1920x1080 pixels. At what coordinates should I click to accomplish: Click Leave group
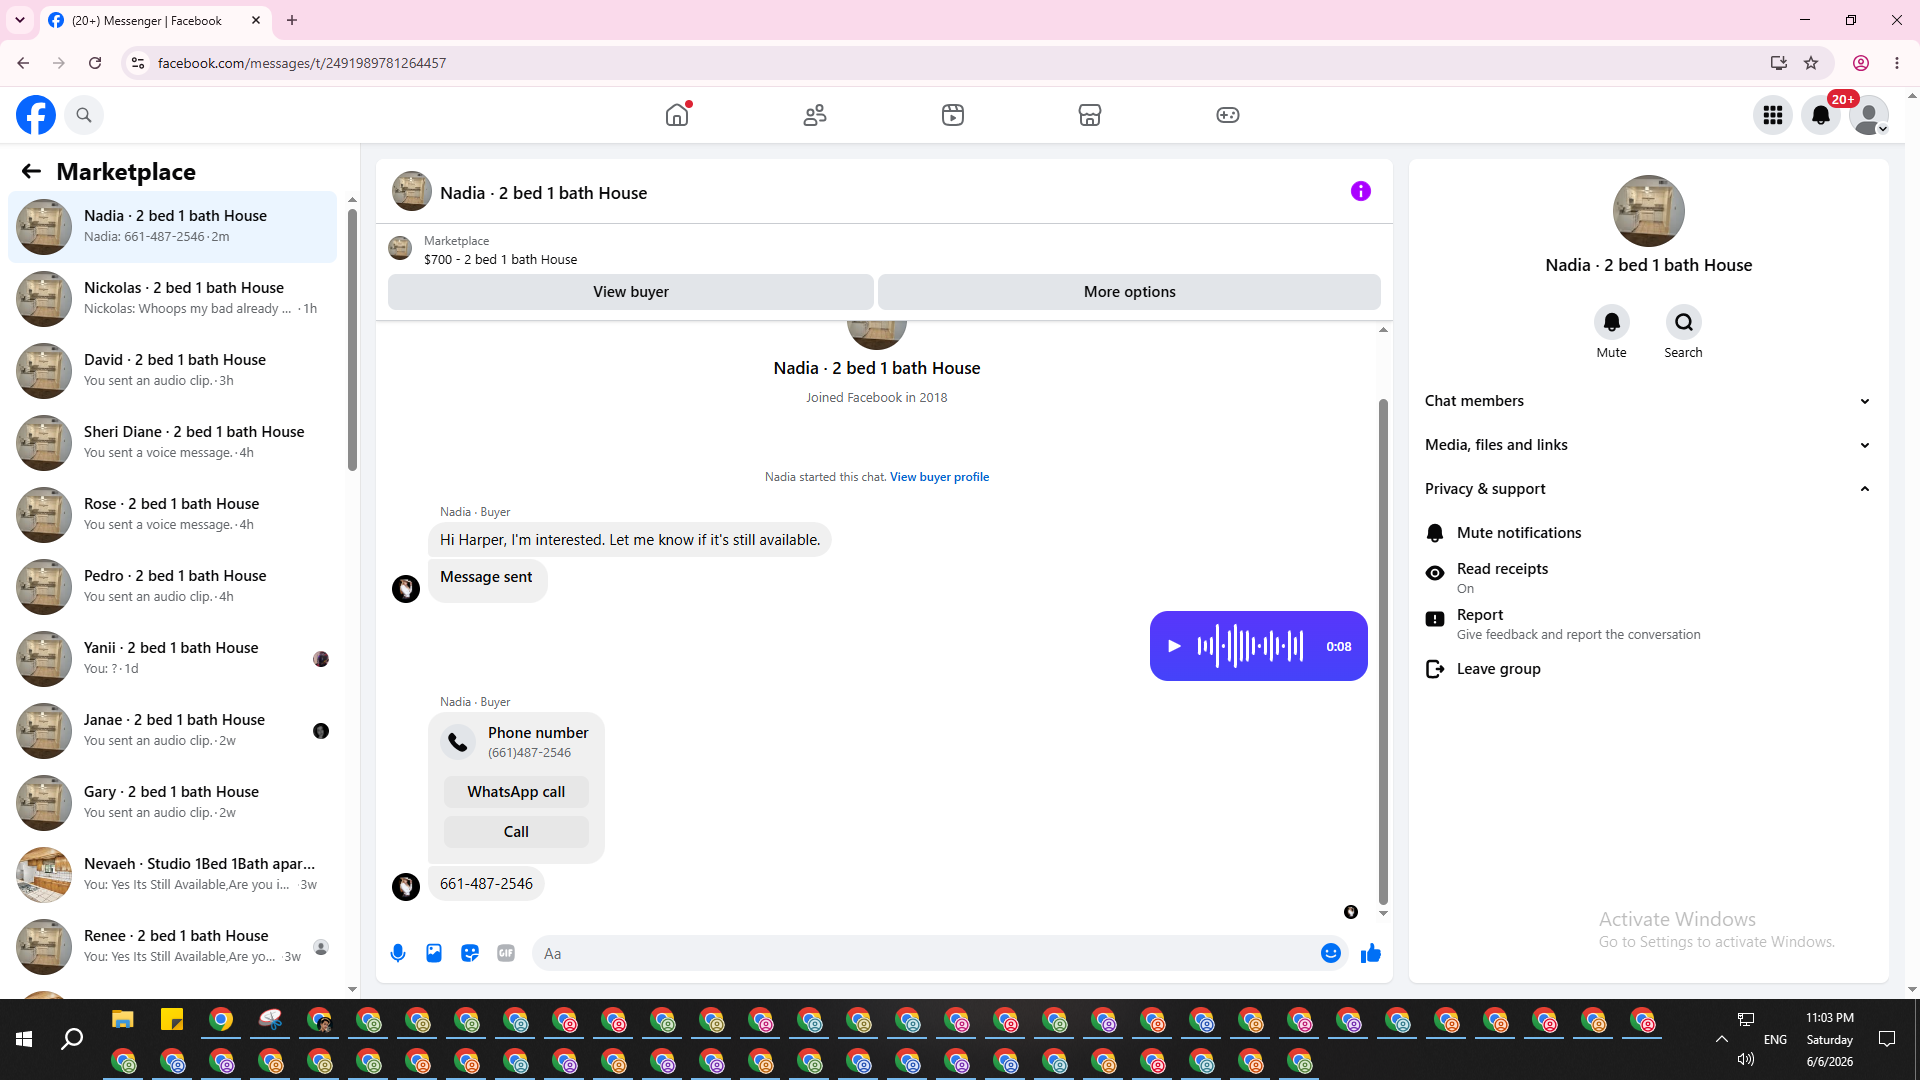point(1647,669)
